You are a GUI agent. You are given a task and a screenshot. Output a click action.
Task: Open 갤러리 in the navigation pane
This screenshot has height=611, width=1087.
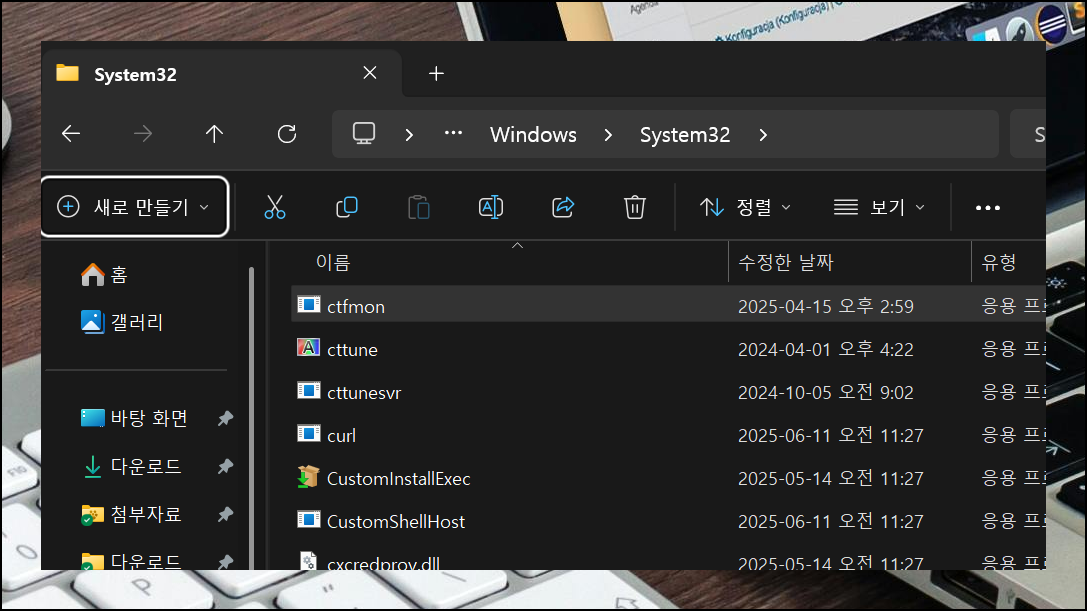[x=122, y=322]
